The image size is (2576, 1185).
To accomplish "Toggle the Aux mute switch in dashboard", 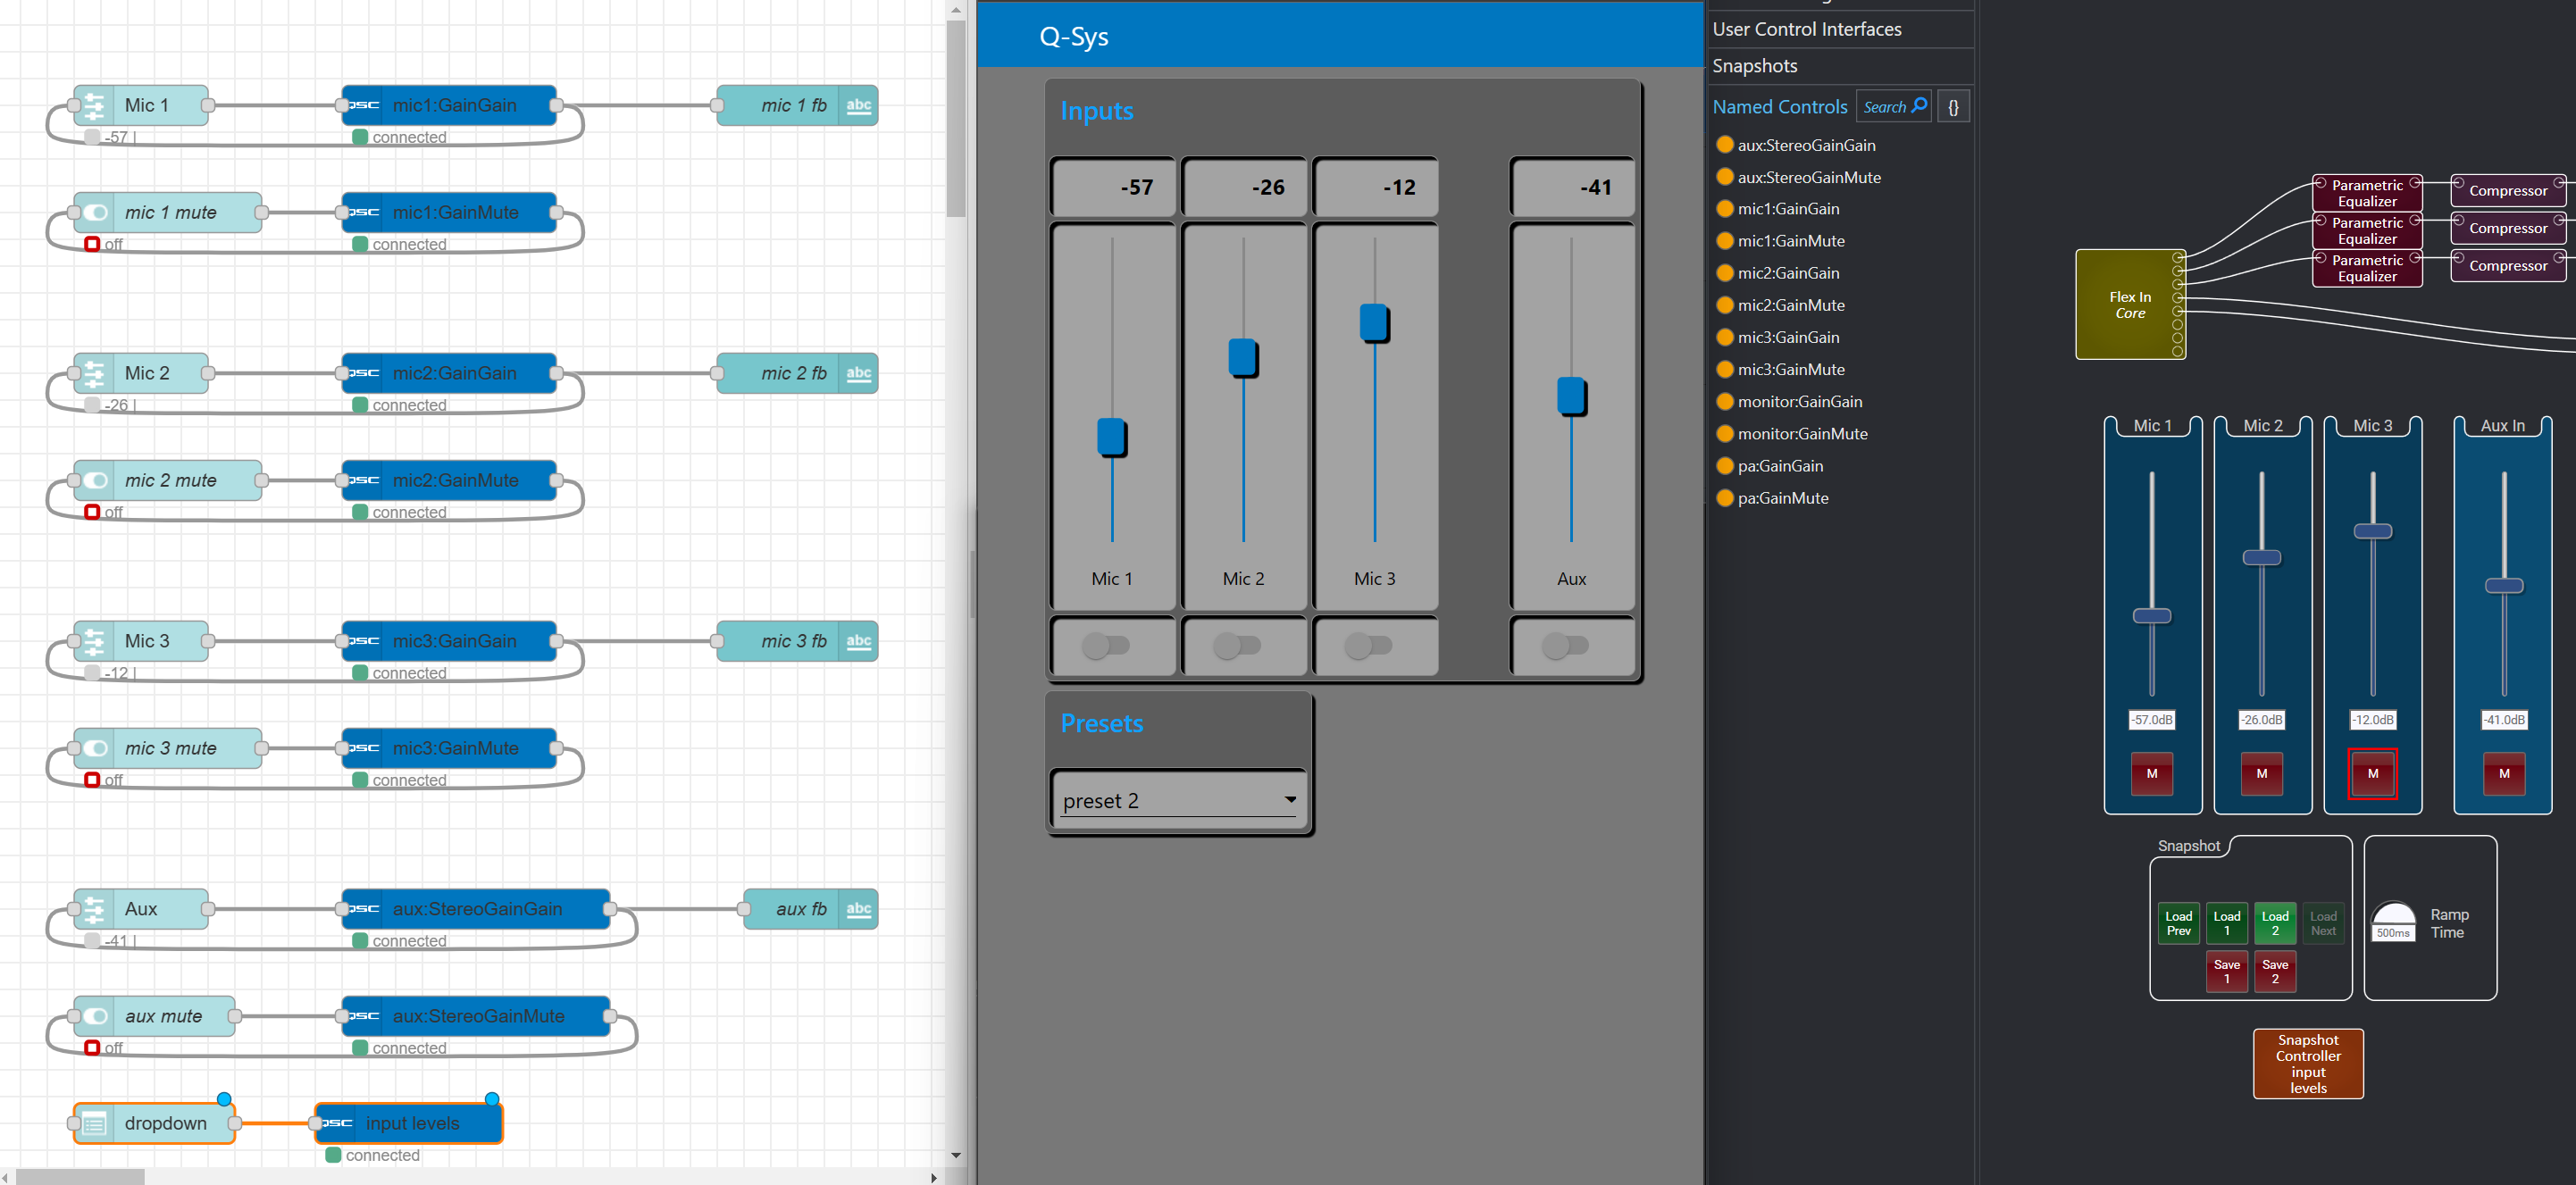I will point(1565,645).
